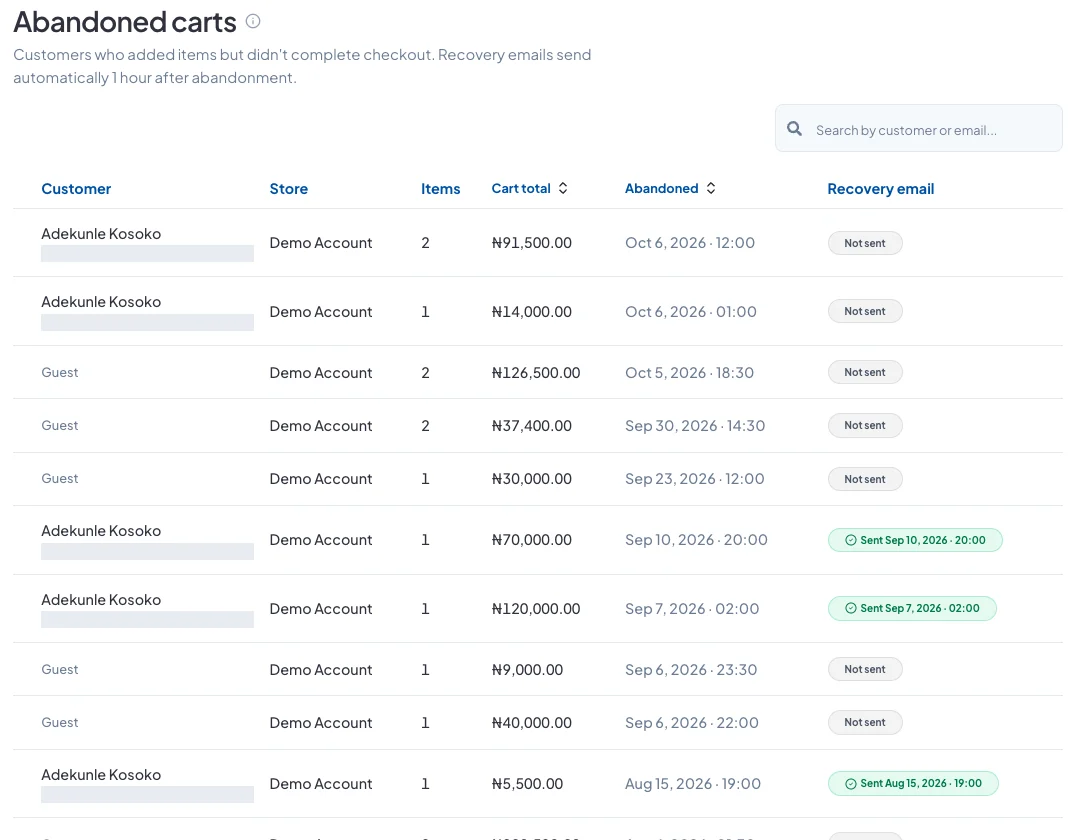Click Not sent badge for ₦126,500.00 cart
The image size is (1083, 840).
click(865, 372)
